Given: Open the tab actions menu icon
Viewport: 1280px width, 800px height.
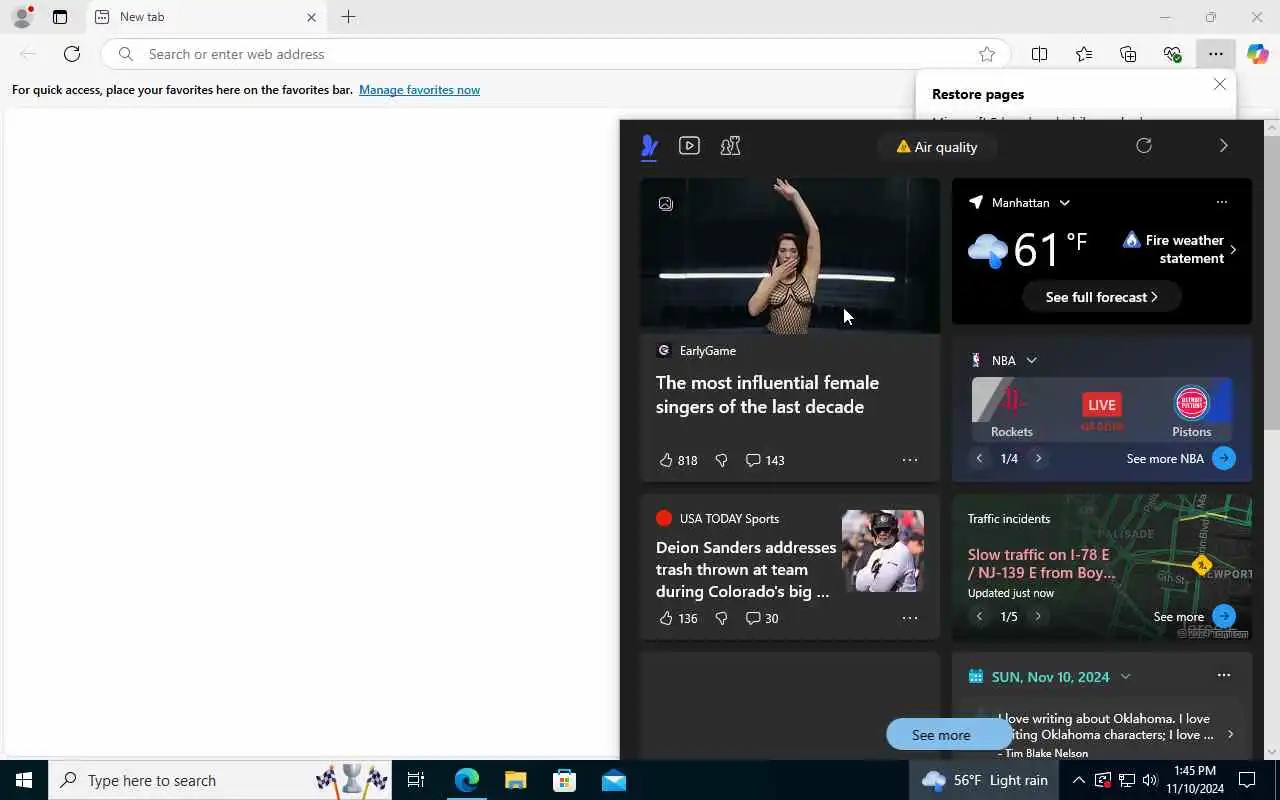Looking at the screenshot, I should [60, 17].
